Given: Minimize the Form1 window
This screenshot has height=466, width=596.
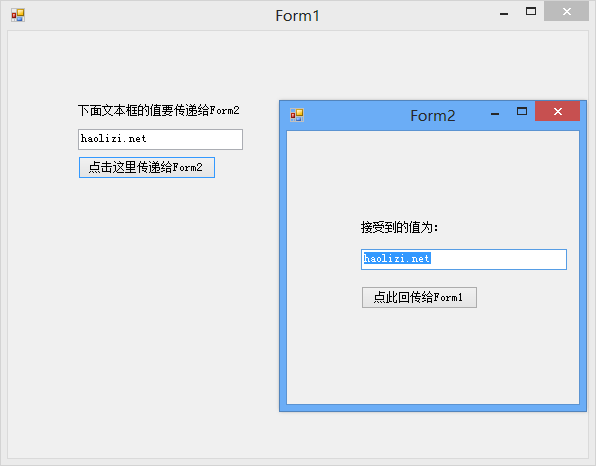Looking at the screenshot, I should coord(504,14).
